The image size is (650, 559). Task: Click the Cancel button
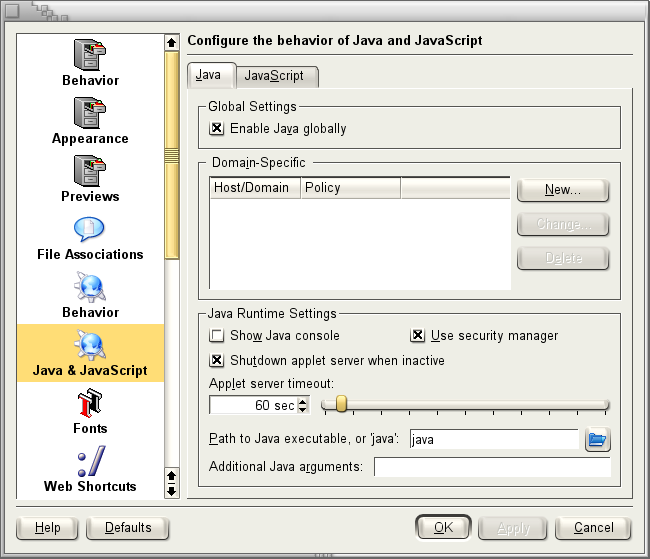(x=593, y=528)
